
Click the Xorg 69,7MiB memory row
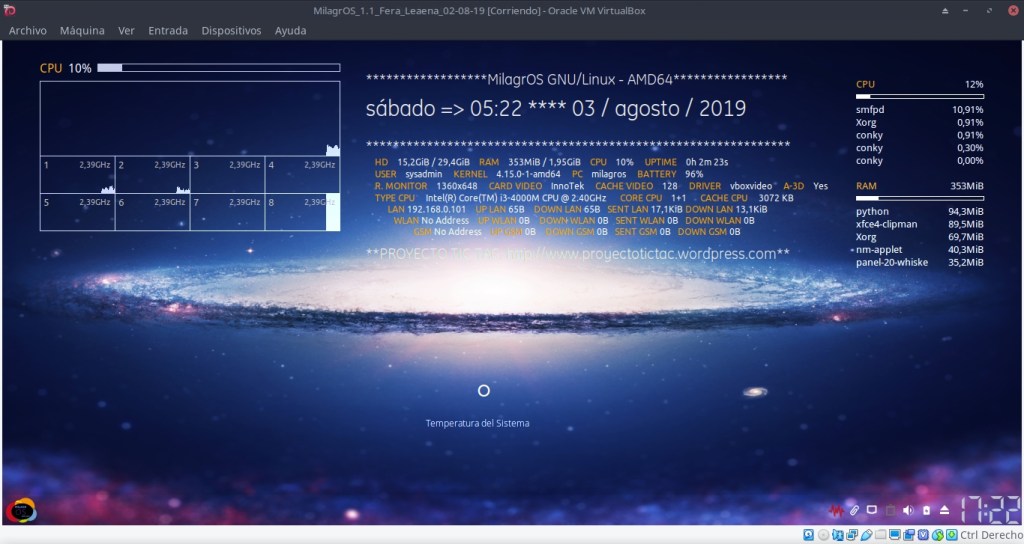[920, 236]
